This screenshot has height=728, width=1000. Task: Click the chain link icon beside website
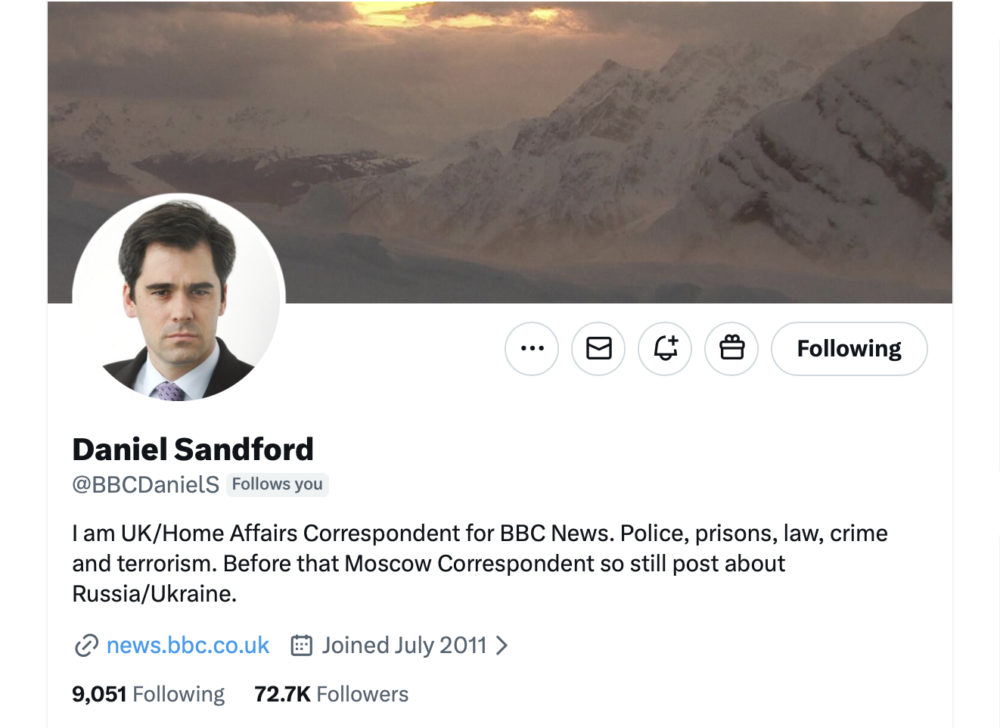(x=86, y=646)
